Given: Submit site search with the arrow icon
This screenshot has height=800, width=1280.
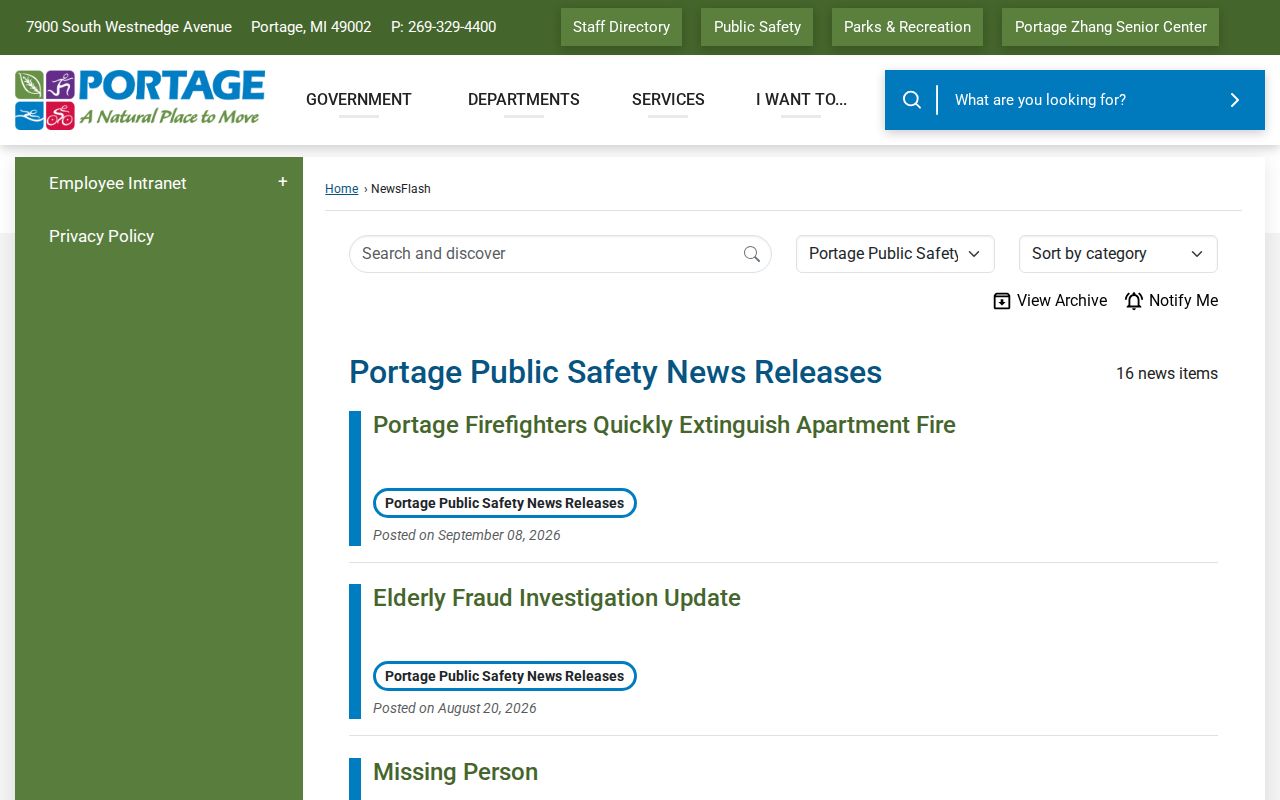Looking at the screenshot, I should [x=1235, y=100].
